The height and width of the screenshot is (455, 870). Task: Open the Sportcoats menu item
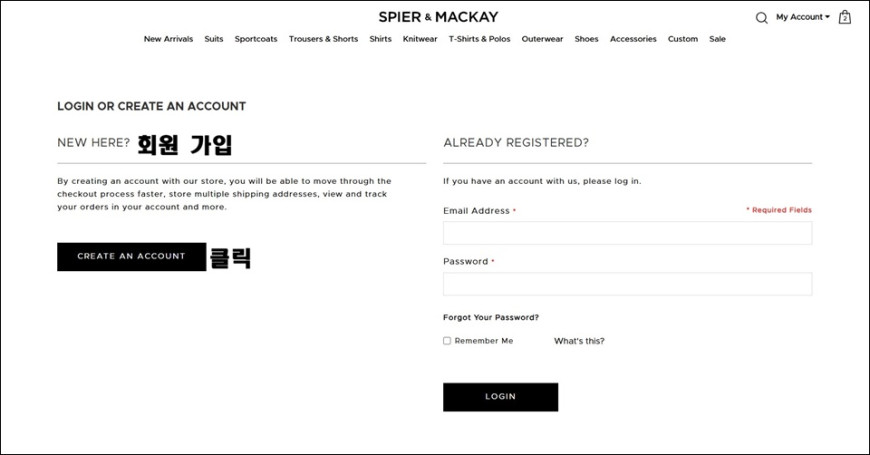(x=256, y=39)
